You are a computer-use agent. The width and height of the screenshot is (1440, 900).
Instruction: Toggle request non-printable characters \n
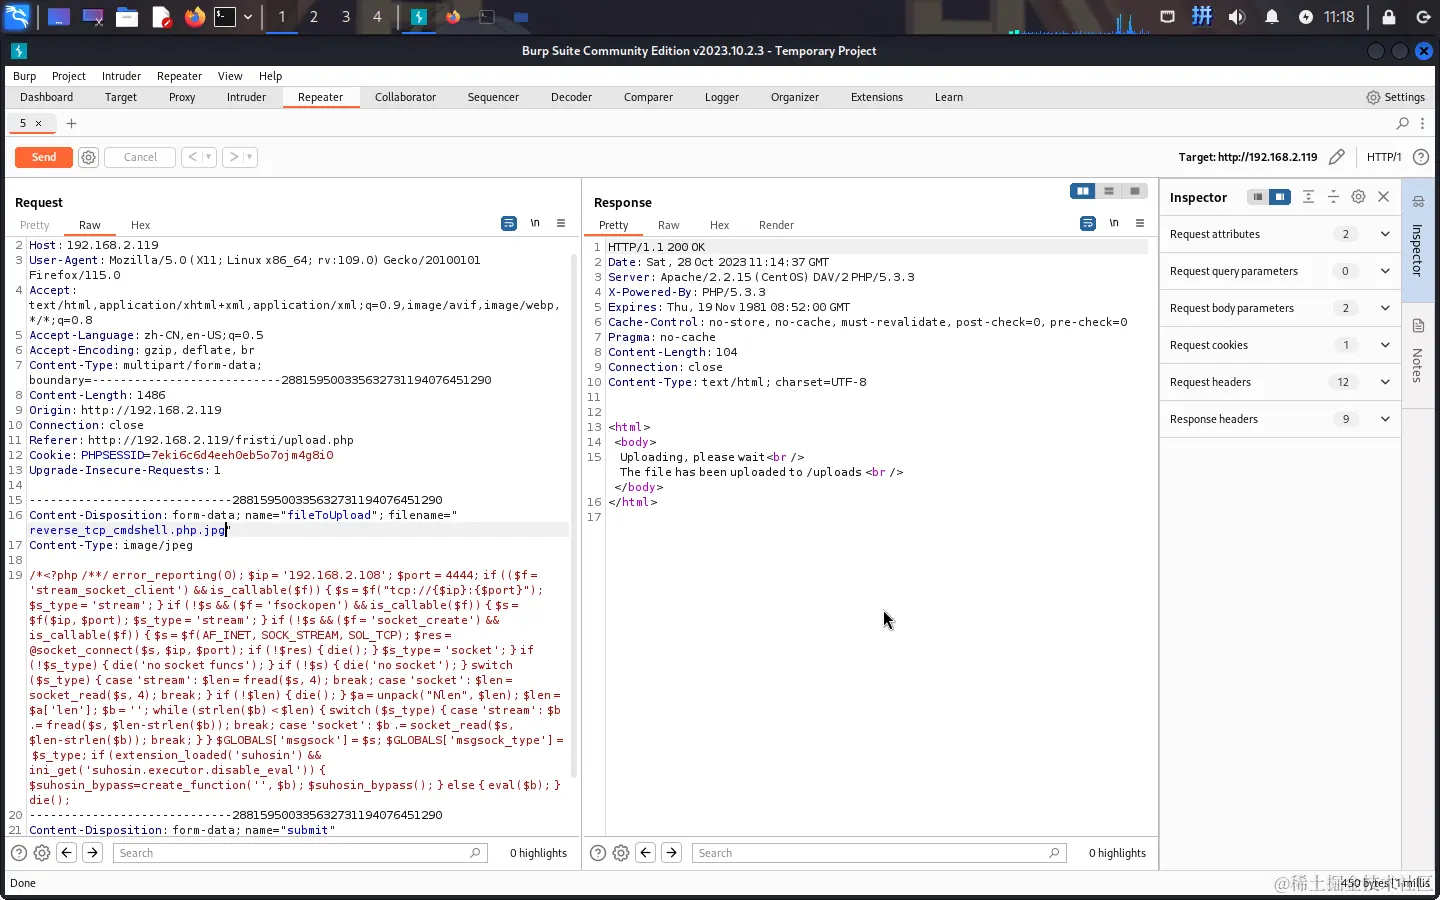coord(535,223)
